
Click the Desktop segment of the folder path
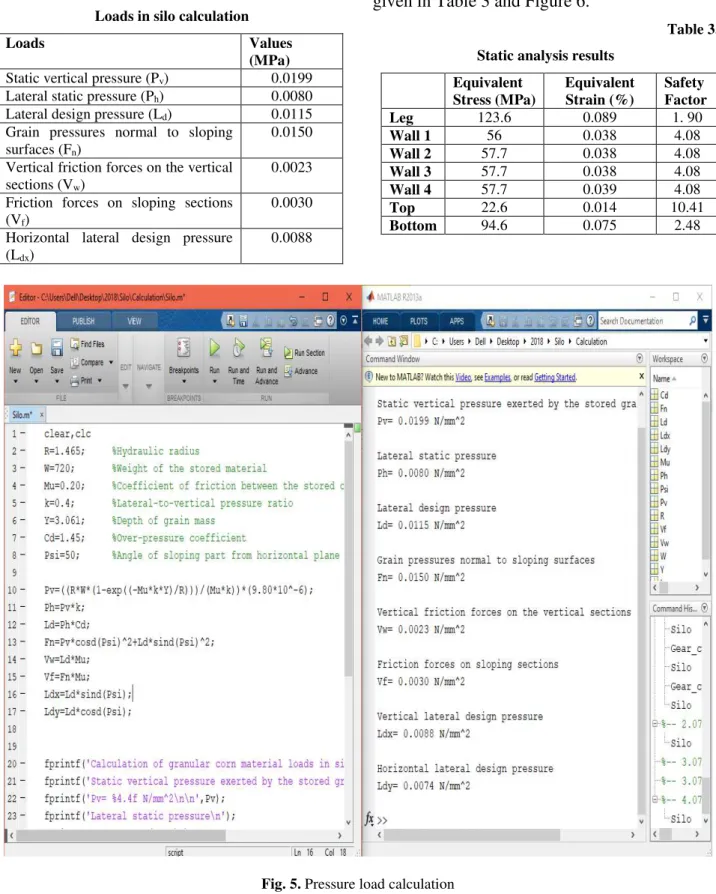[x=507, y=342]
